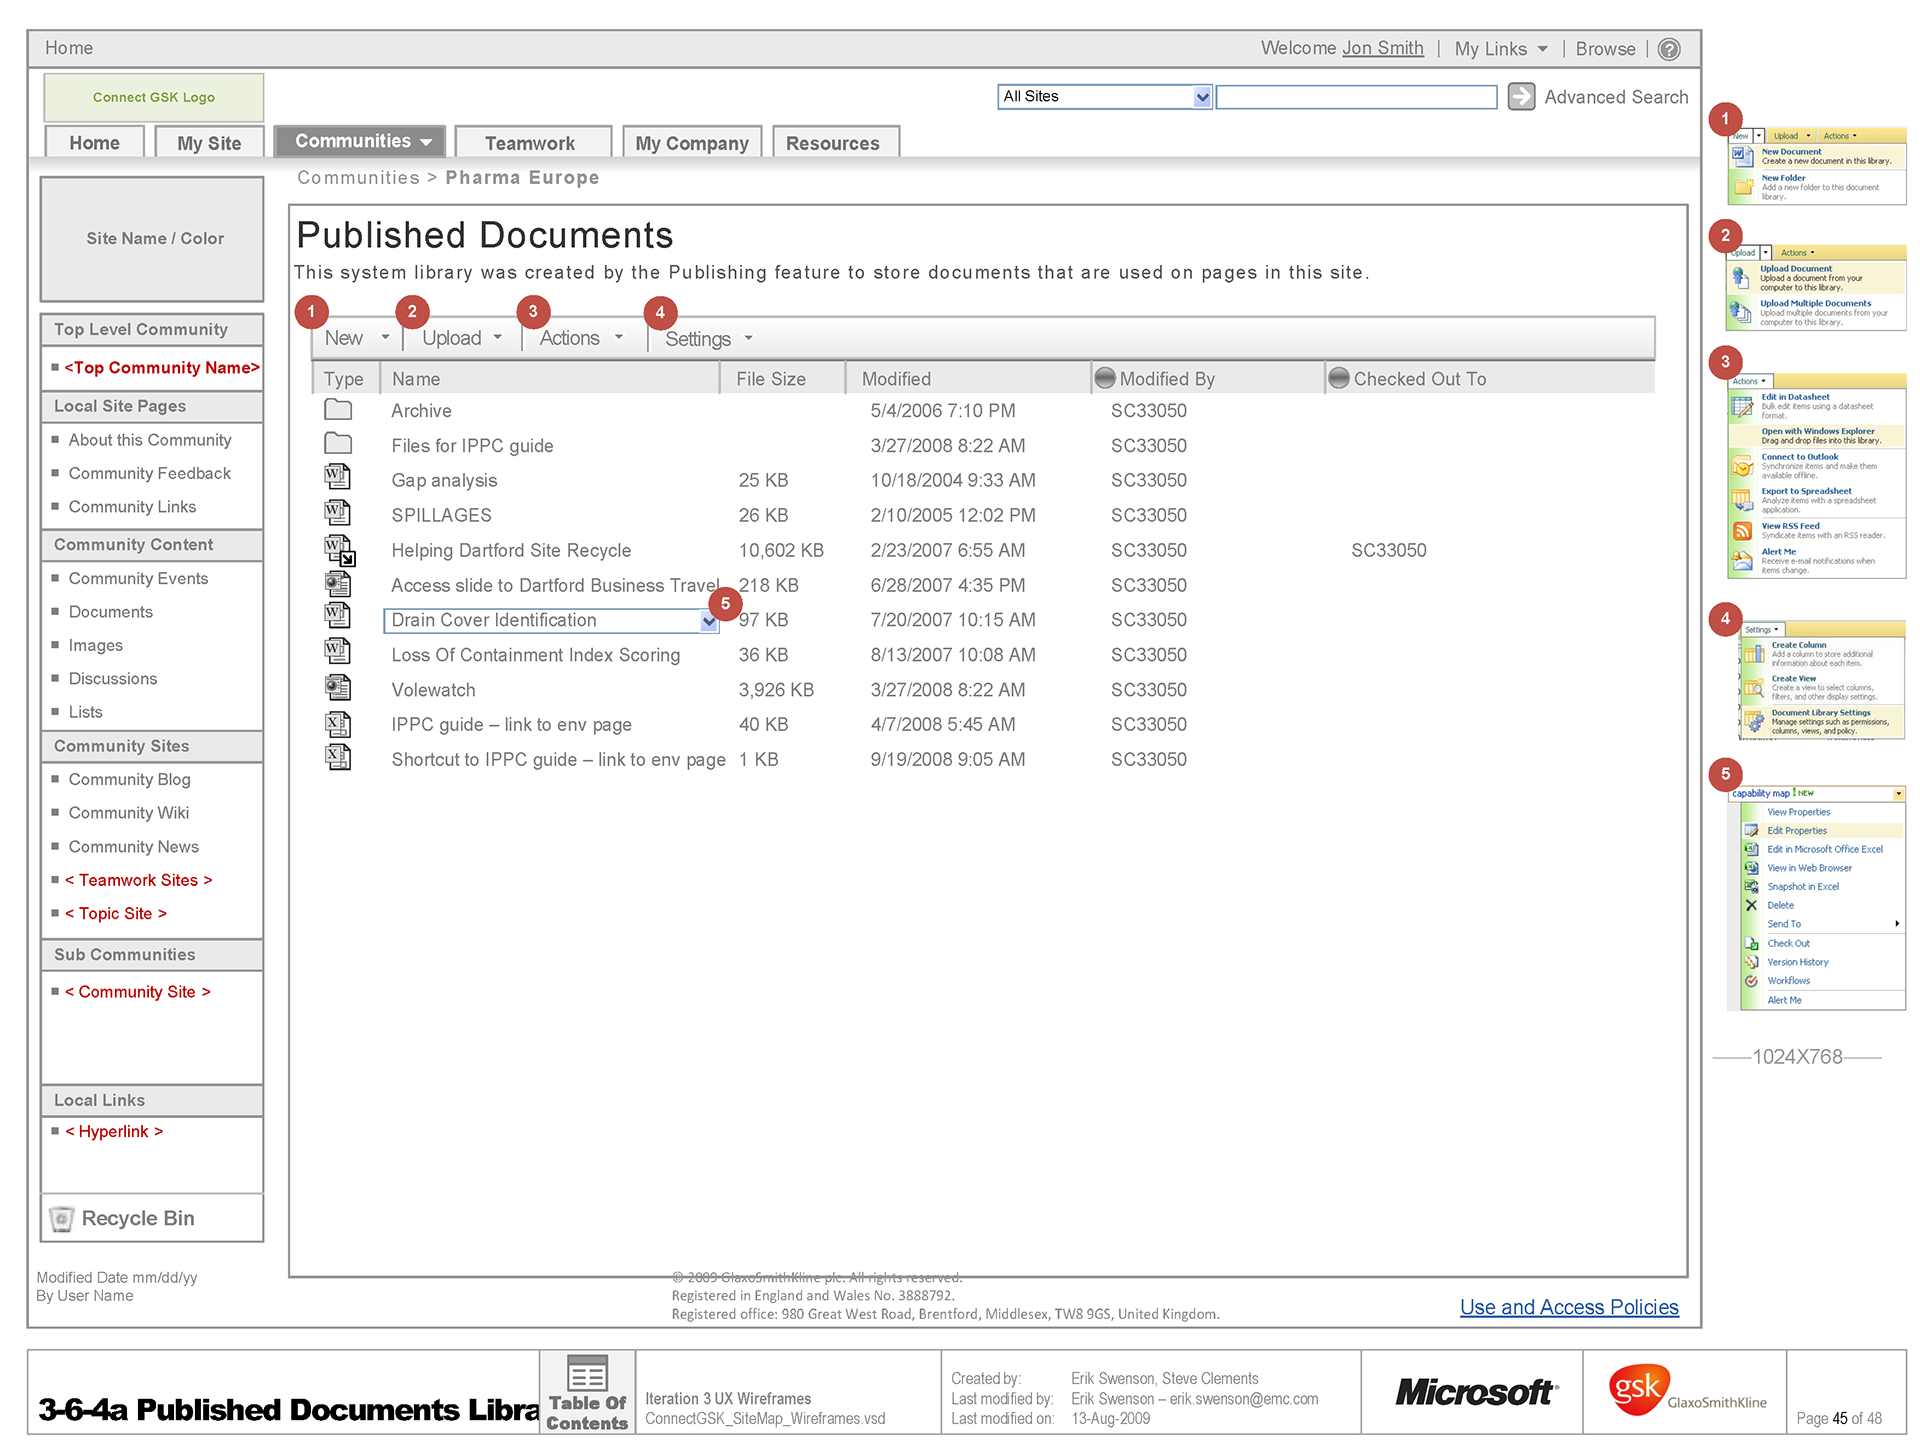
Task: Click checked-out Helping Dartford document icon
Action: point(338,549)
